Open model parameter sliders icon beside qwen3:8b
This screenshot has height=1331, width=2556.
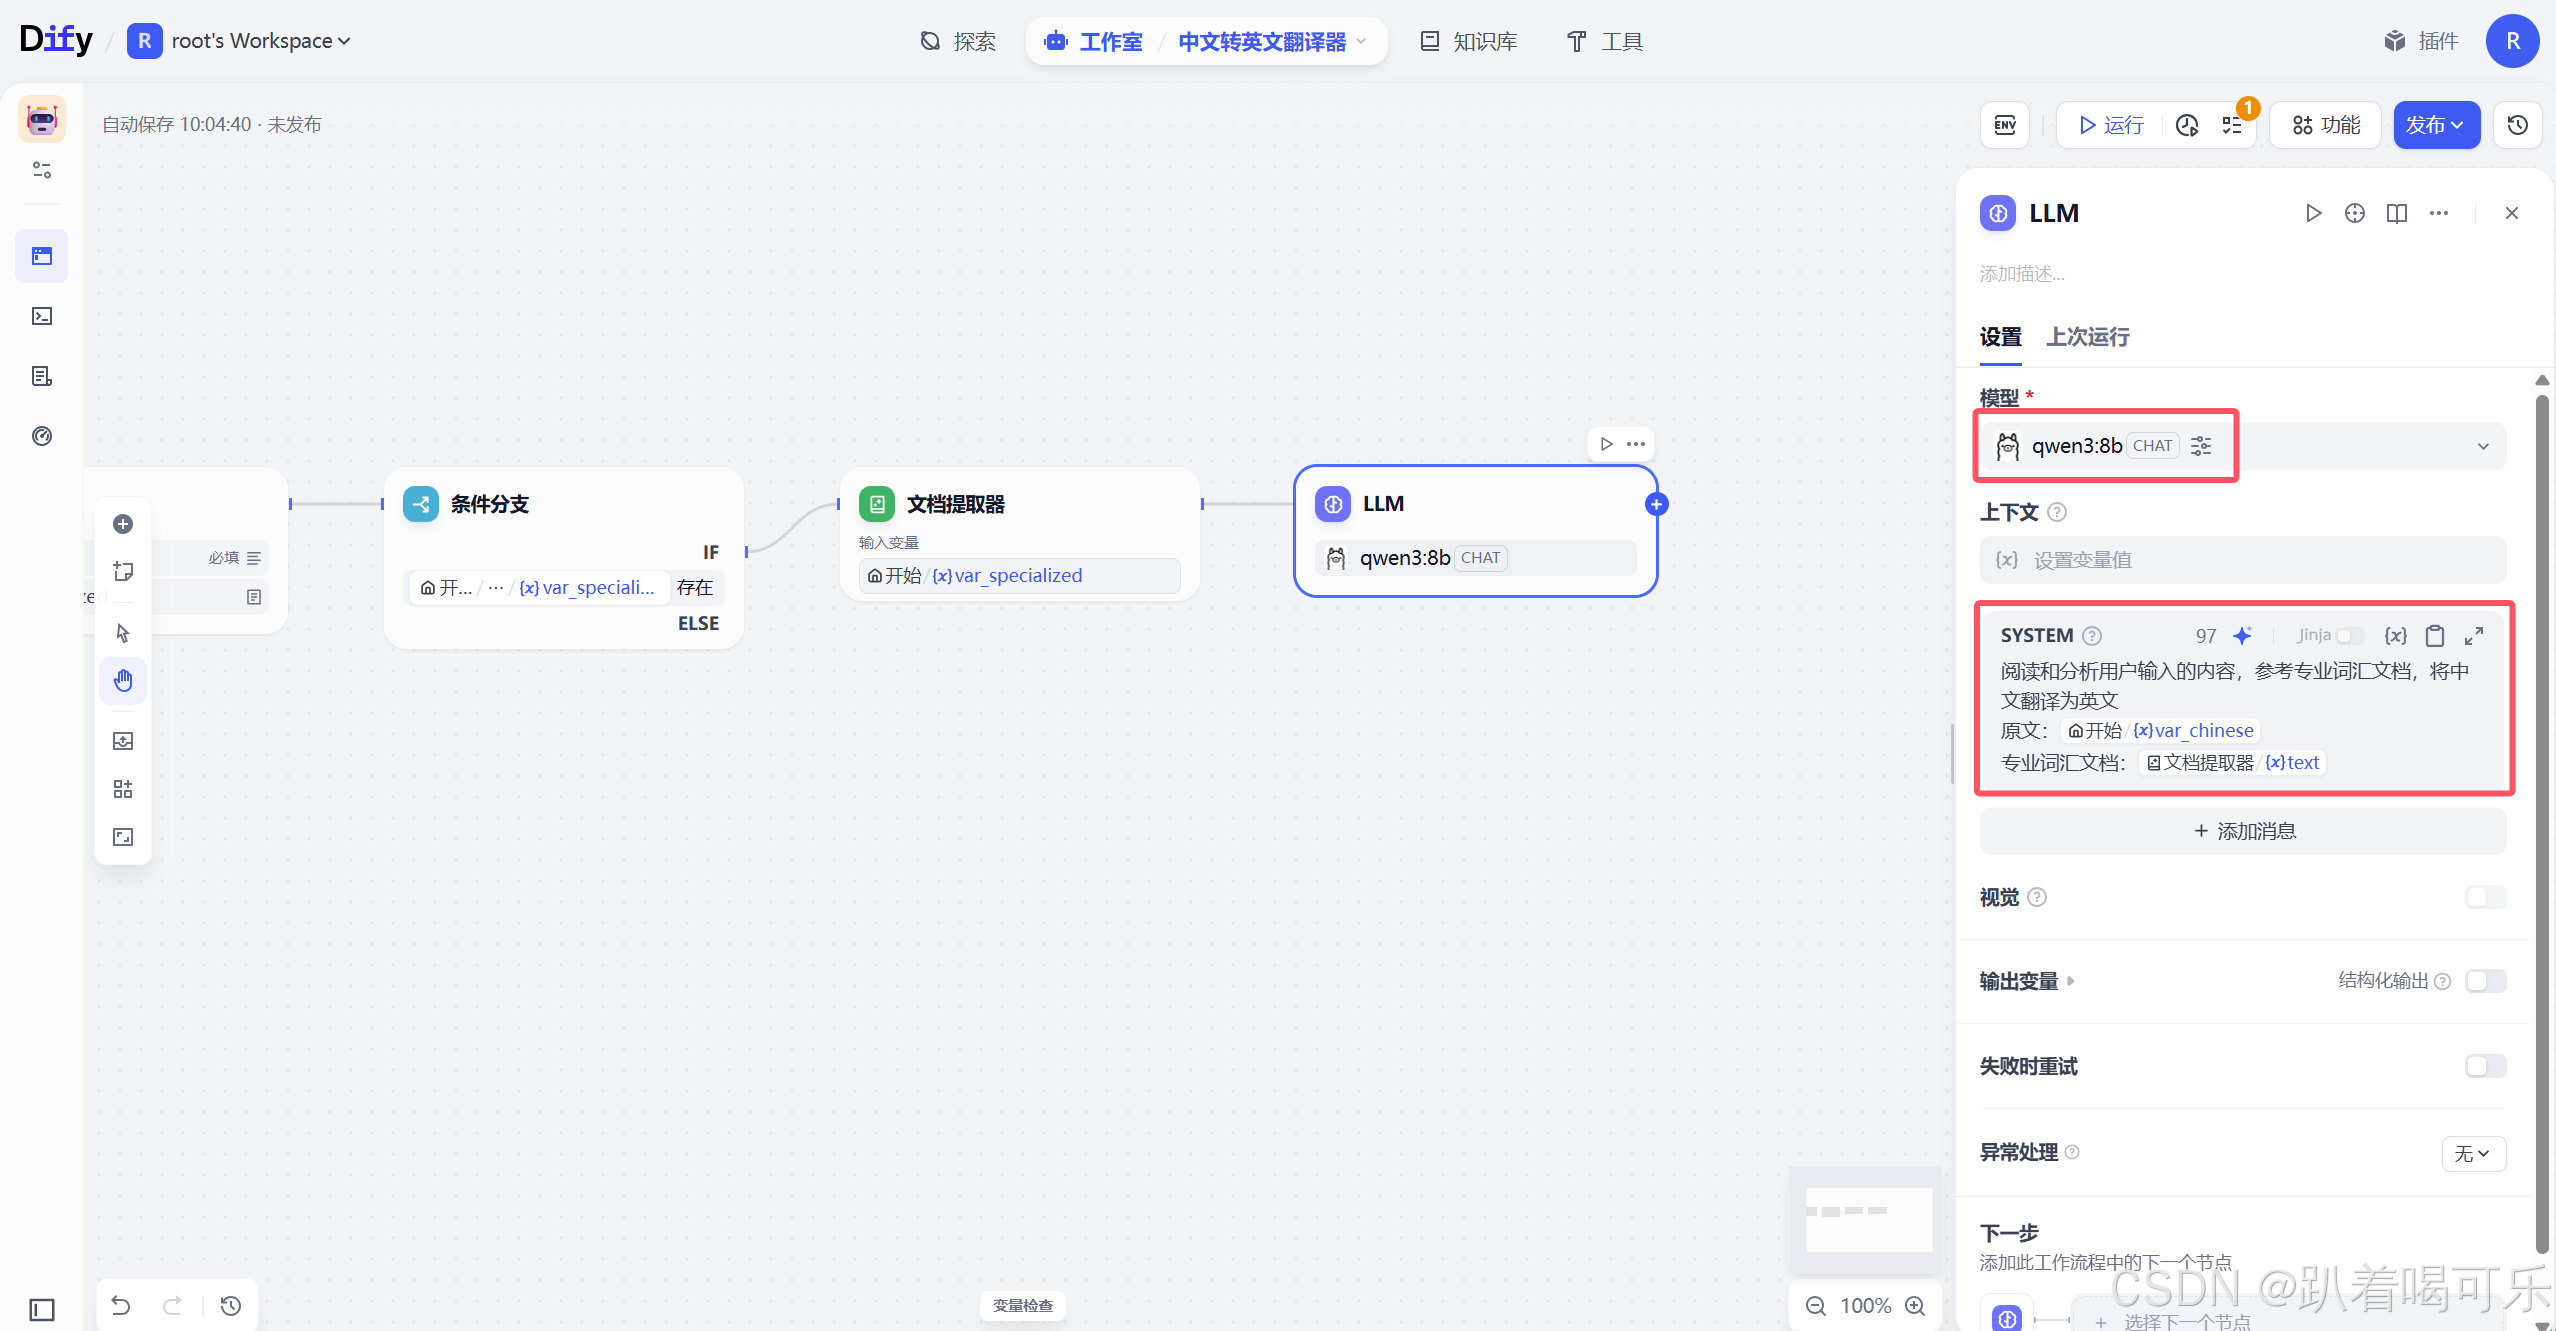click(2201, 446)
